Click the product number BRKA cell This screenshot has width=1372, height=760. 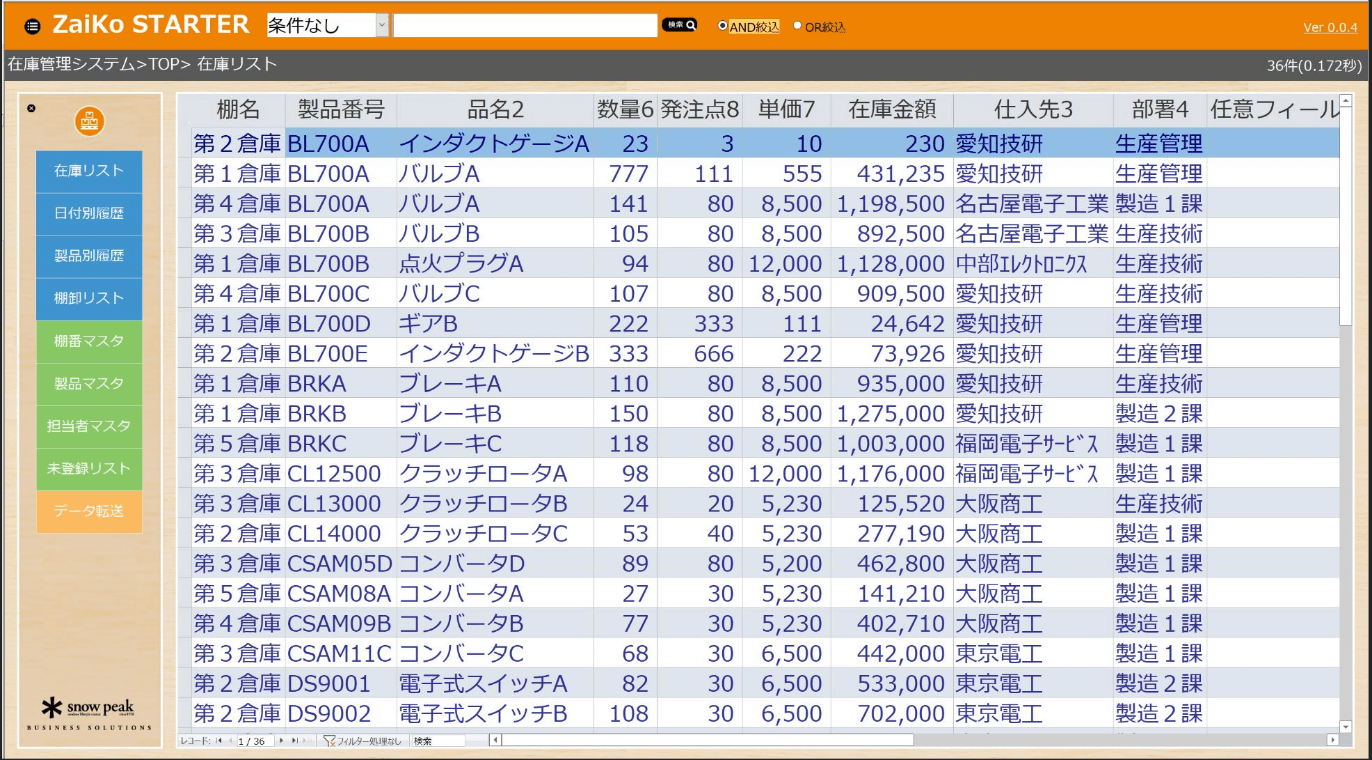(341, 383)
